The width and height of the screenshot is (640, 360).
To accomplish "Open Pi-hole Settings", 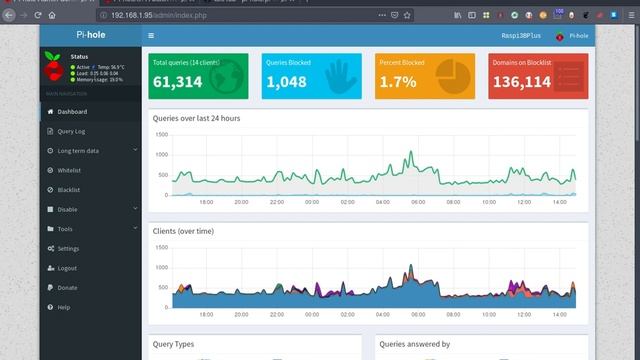I will pos(91,249).
